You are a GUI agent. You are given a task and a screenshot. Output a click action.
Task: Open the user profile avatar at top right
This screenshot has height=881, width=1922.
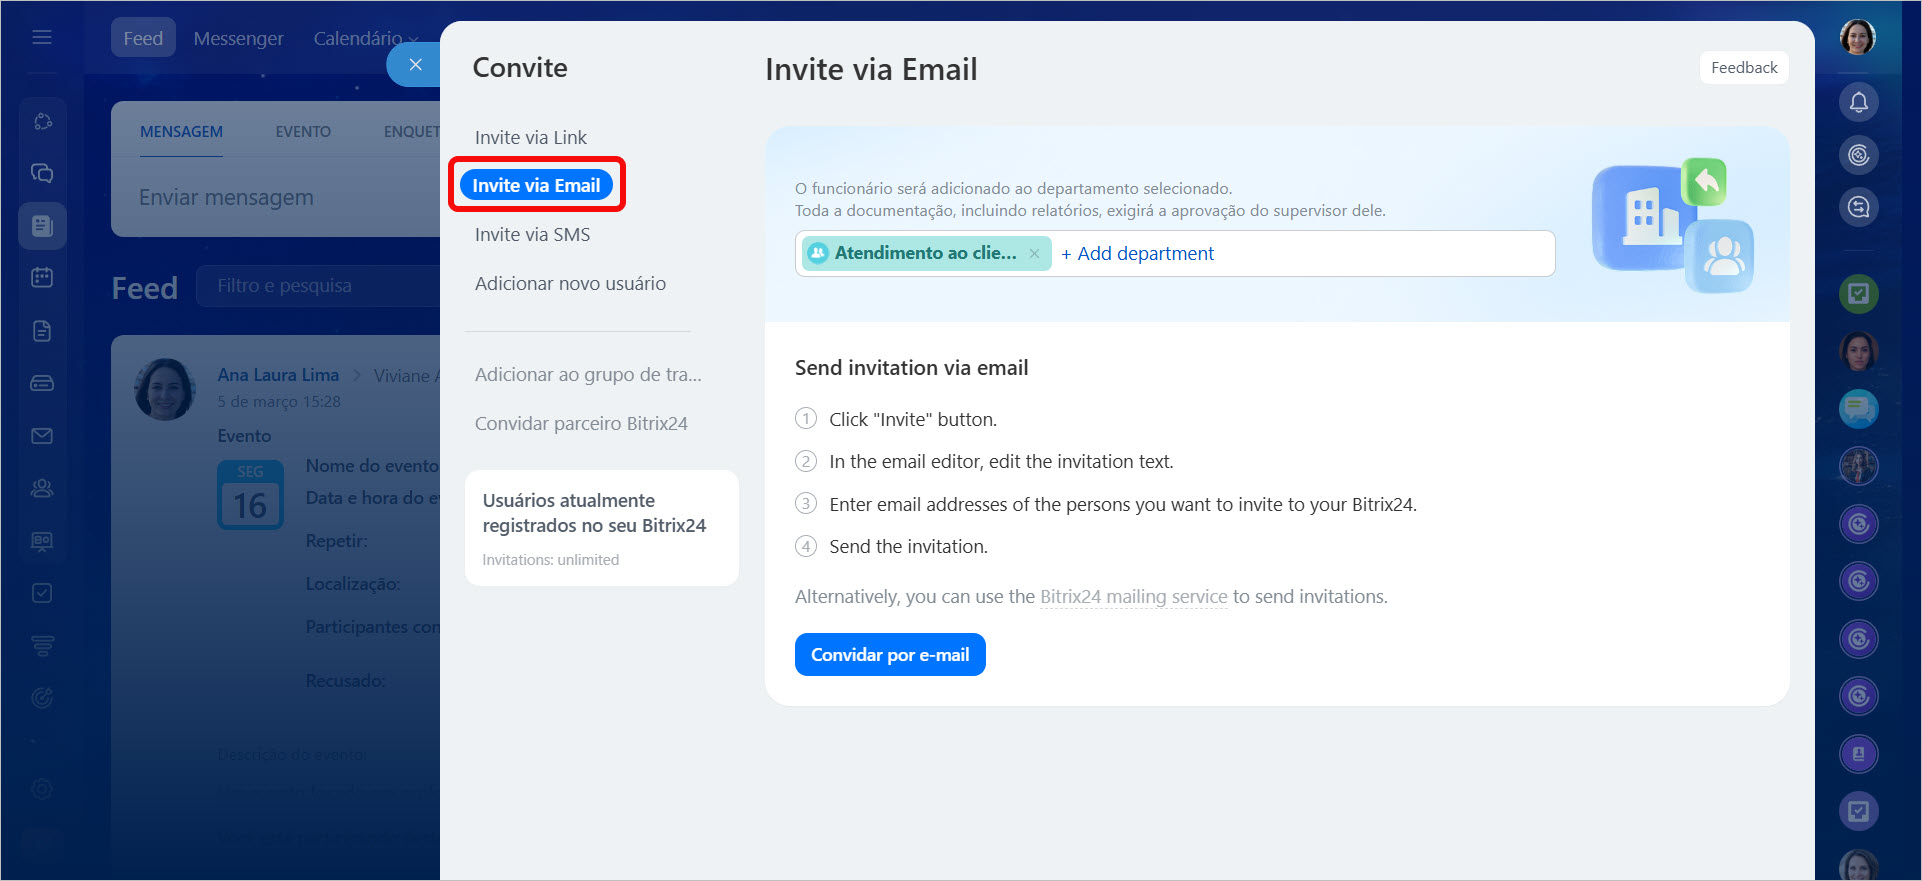1857,38
